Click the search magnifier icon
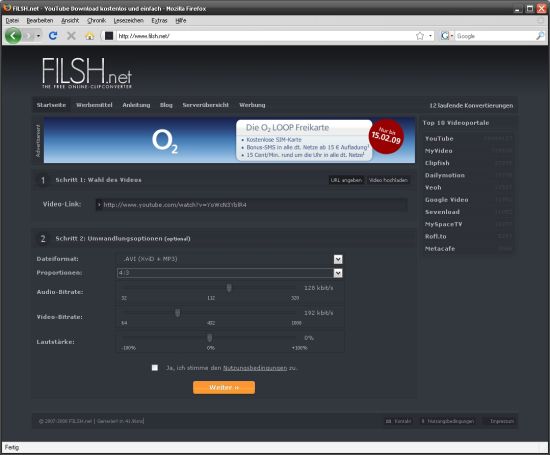This screenshot has height=455, width=550. [x=540, y=36]
